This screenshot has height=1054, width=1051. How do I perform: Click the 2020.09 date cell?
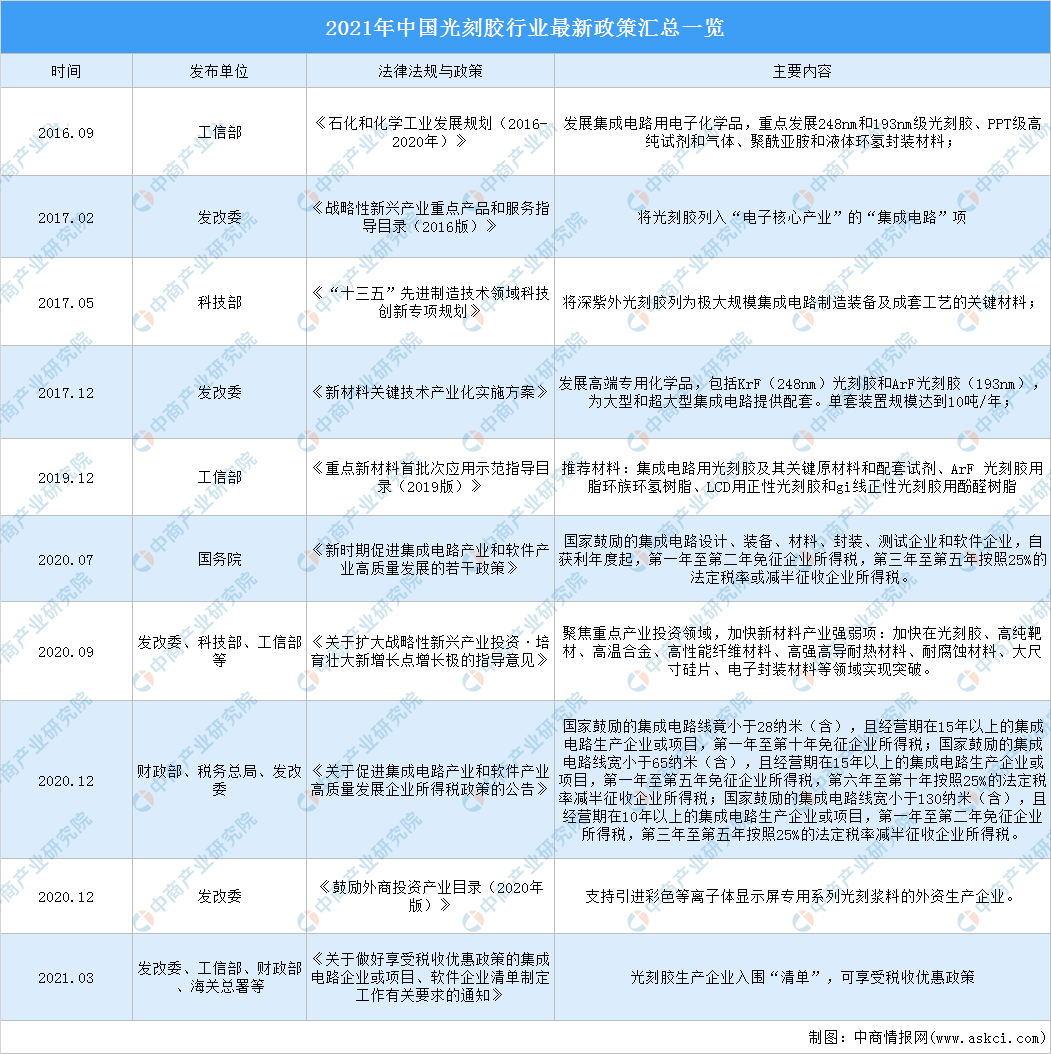(66, 652)
